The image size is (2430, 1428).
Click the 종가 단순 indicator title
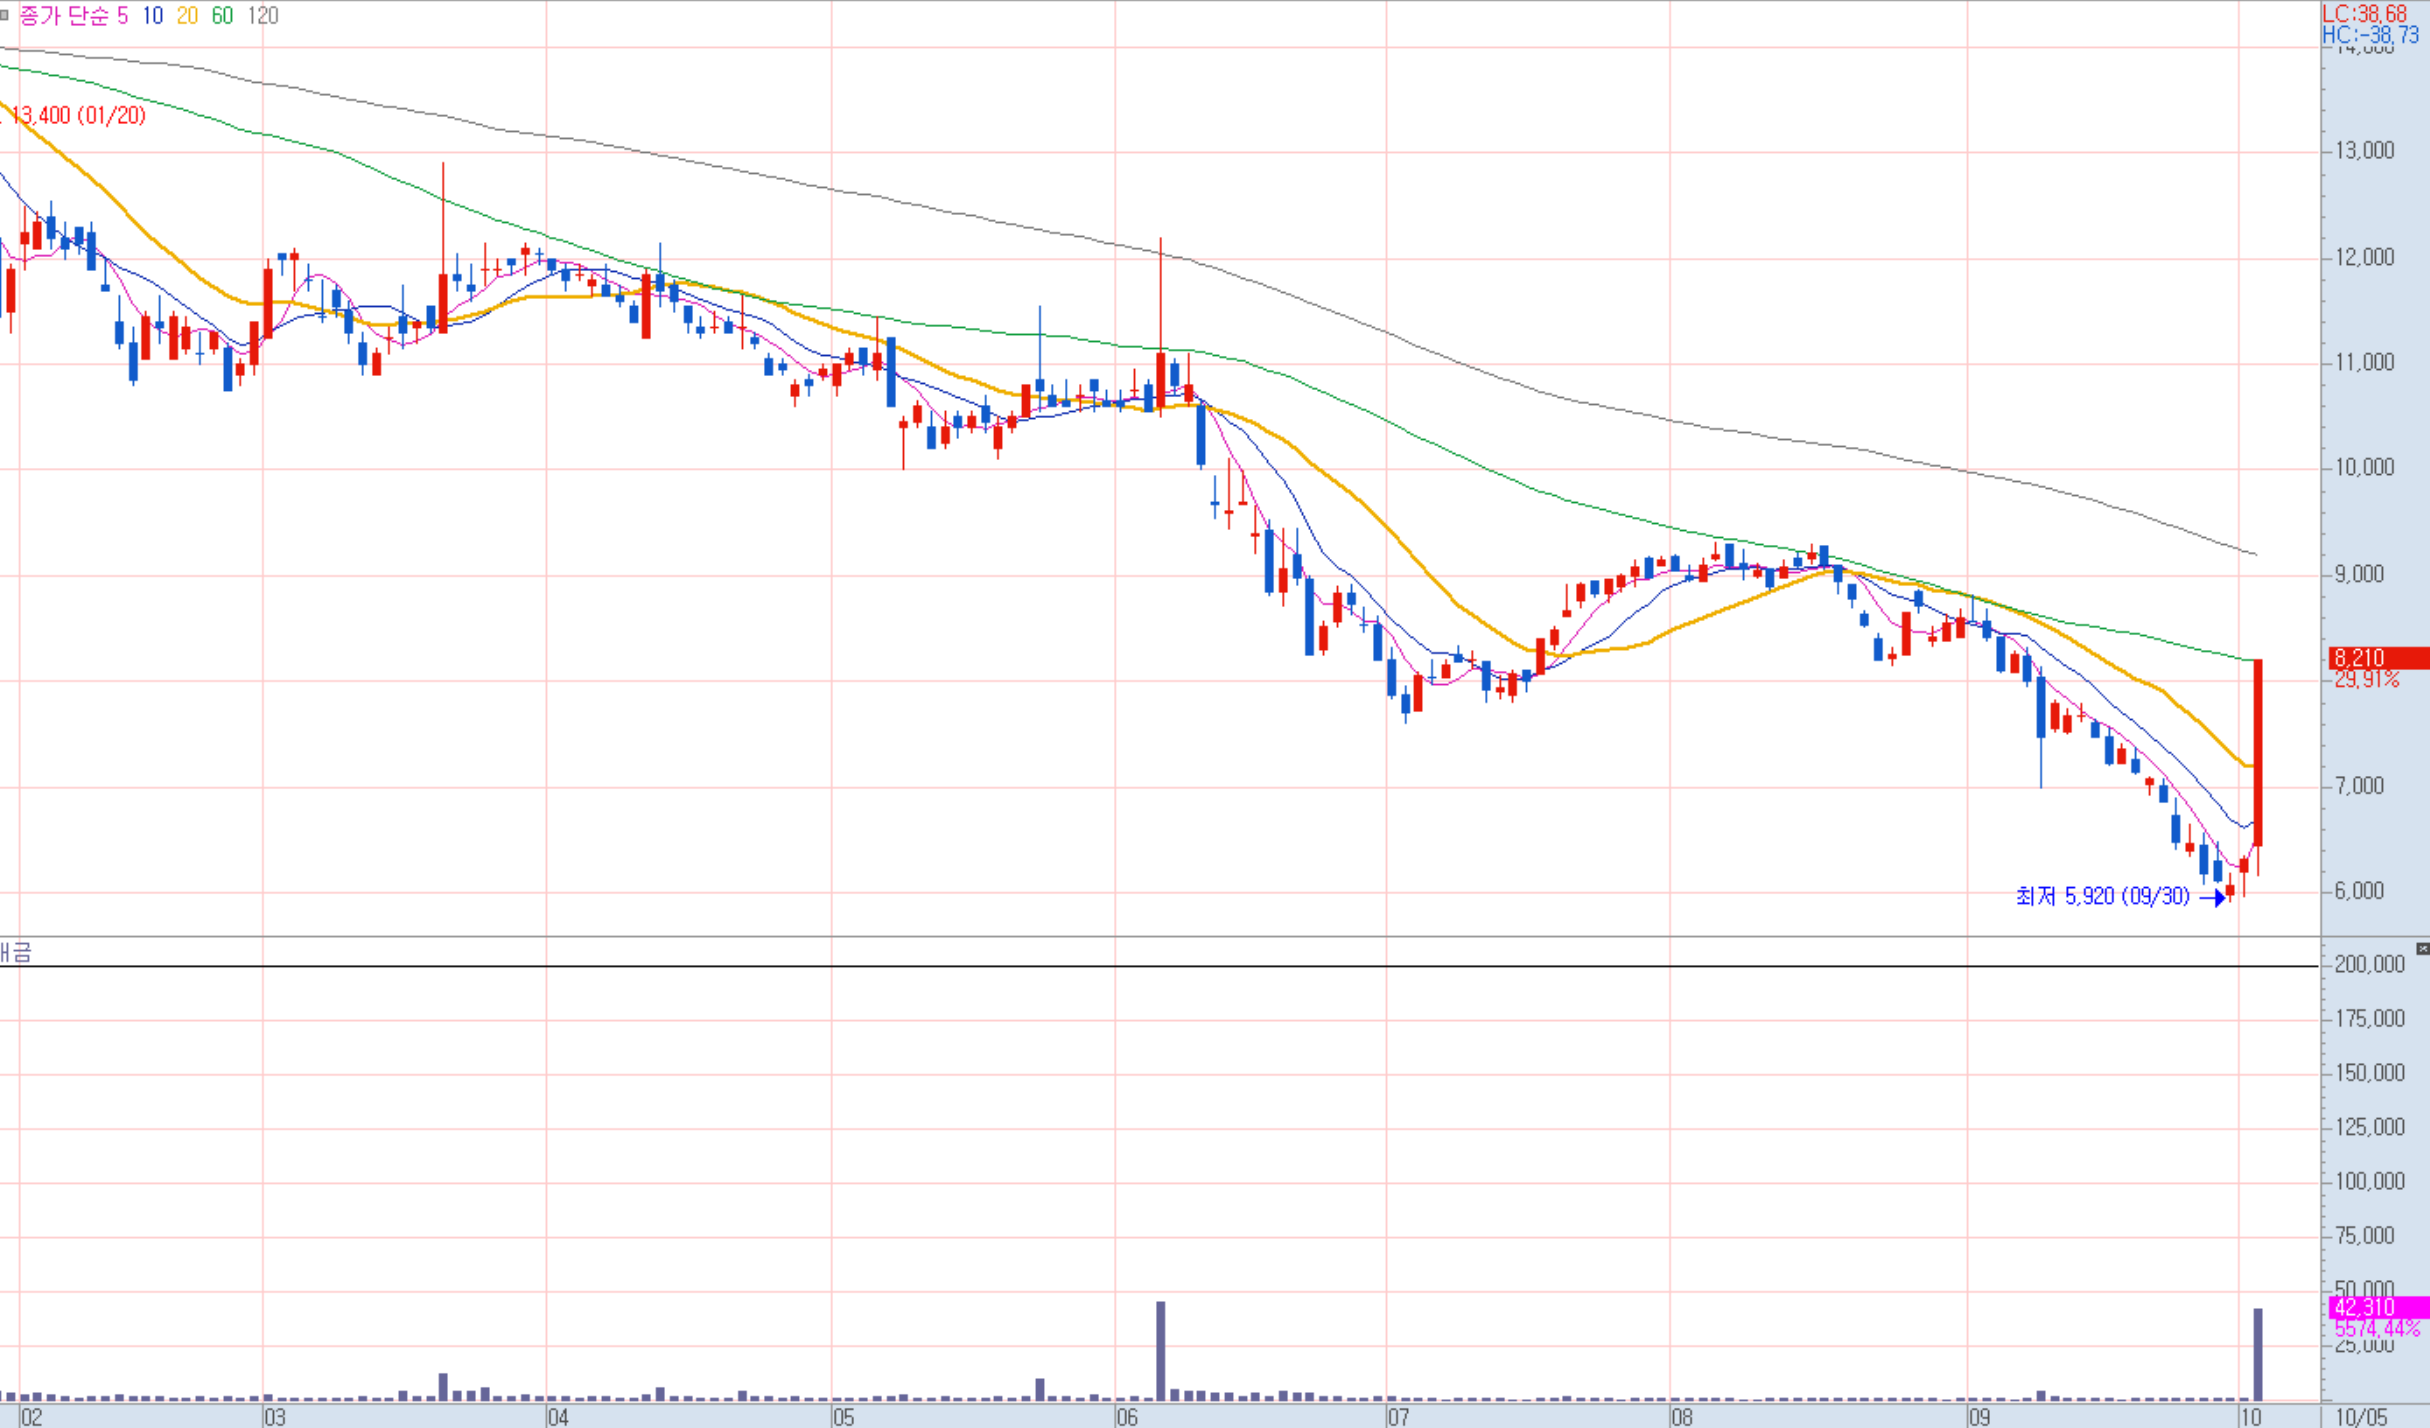click(62, 16)
